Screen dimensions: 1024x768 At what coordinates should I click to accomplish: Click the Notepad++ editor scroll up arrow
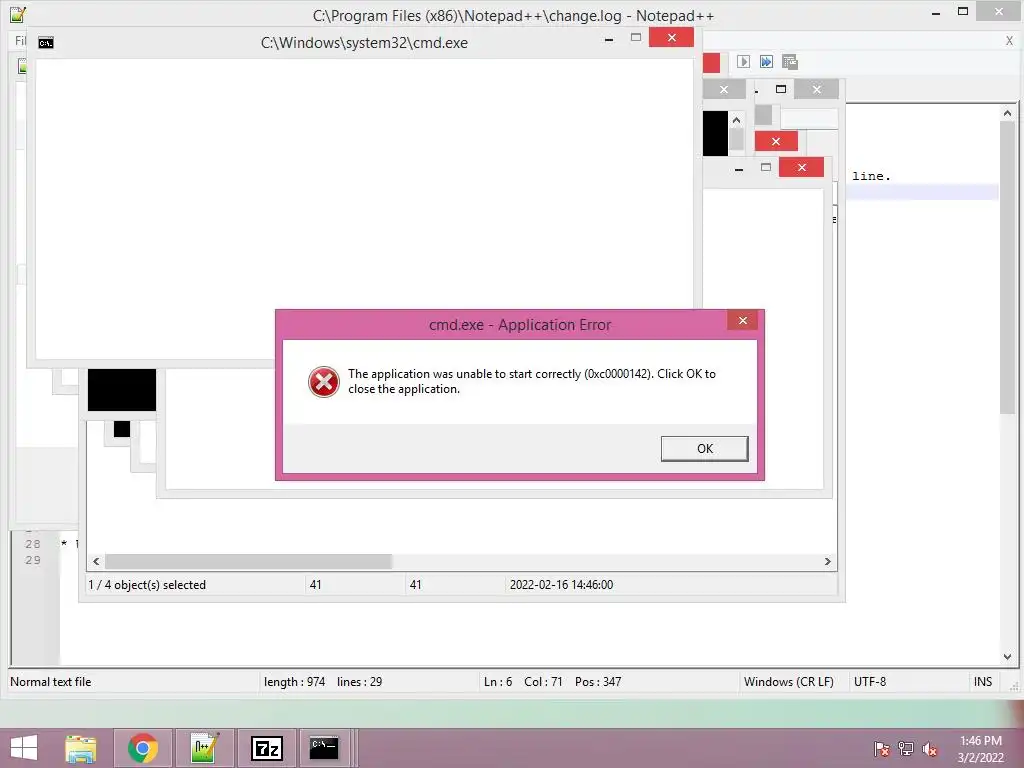(1007, 113)
